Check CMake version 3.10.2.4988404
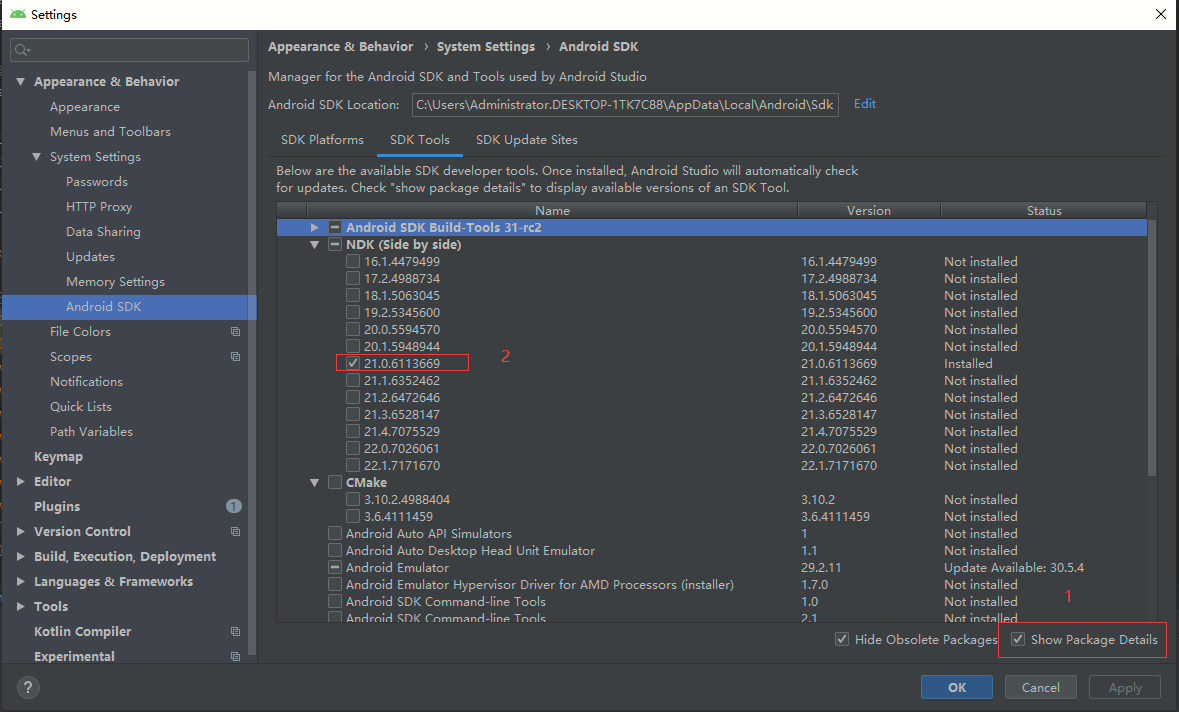 pos(353,499)
